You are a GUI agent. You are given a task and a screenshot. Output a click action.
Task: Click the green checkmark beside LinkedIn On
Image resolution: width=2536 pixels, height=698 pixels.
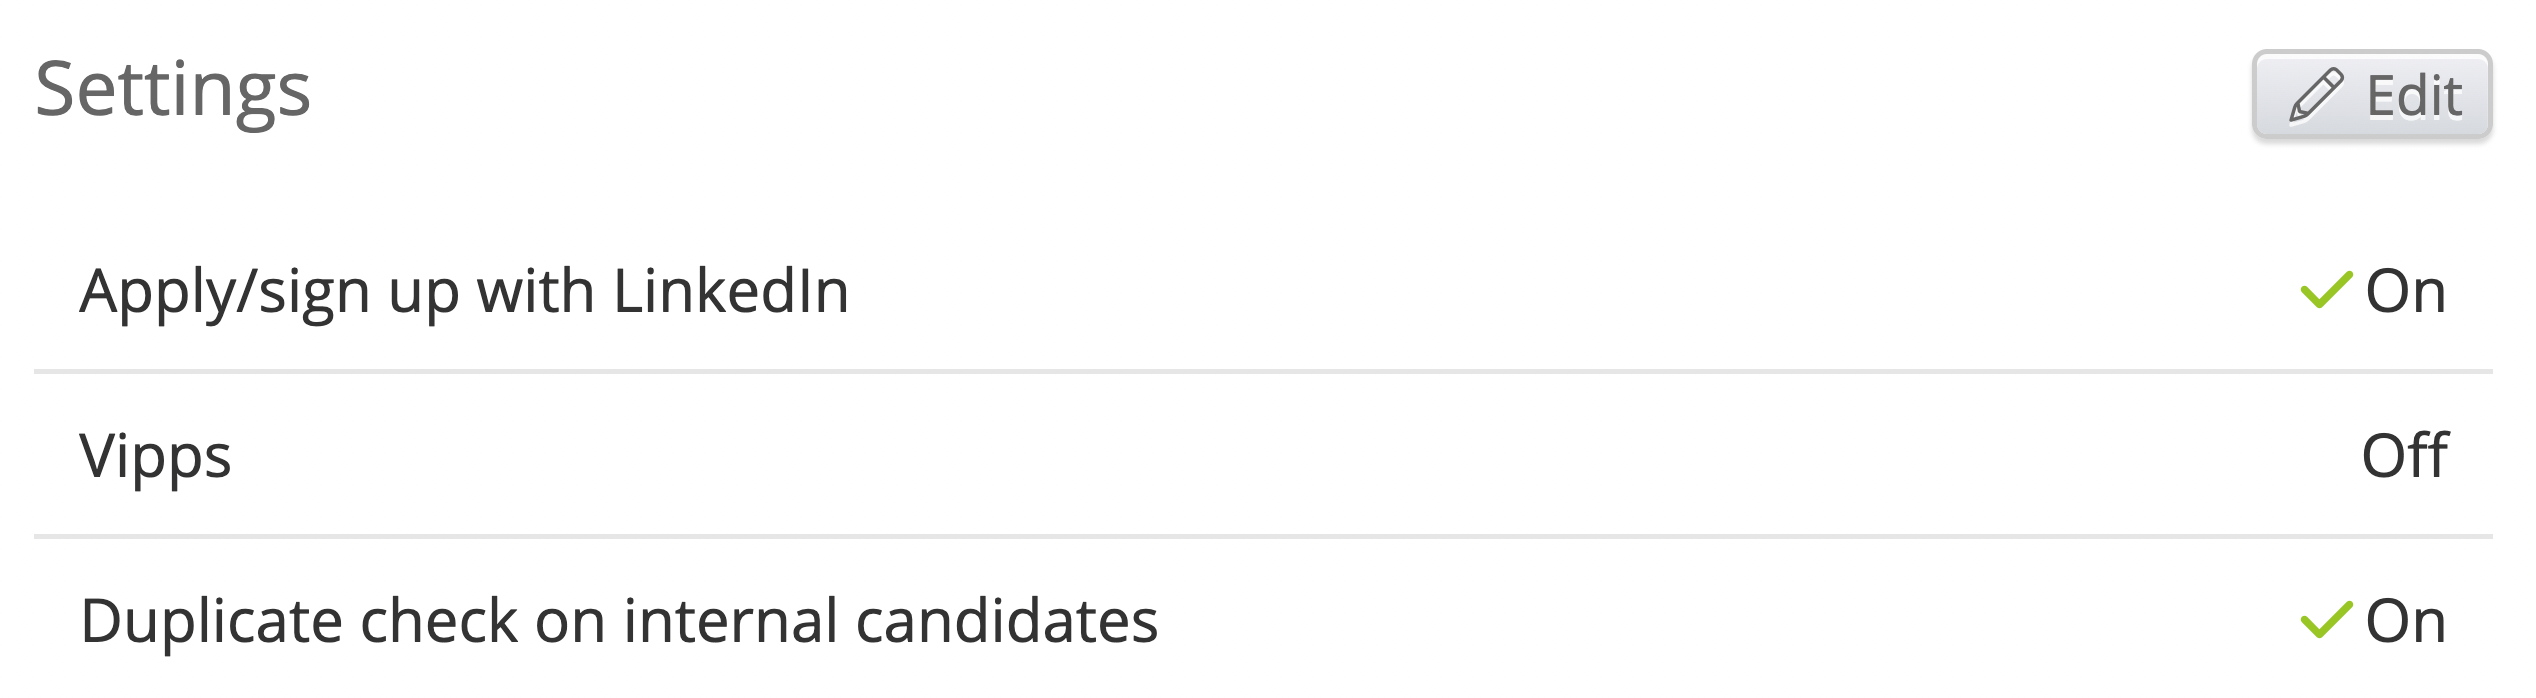[2327, 290]
